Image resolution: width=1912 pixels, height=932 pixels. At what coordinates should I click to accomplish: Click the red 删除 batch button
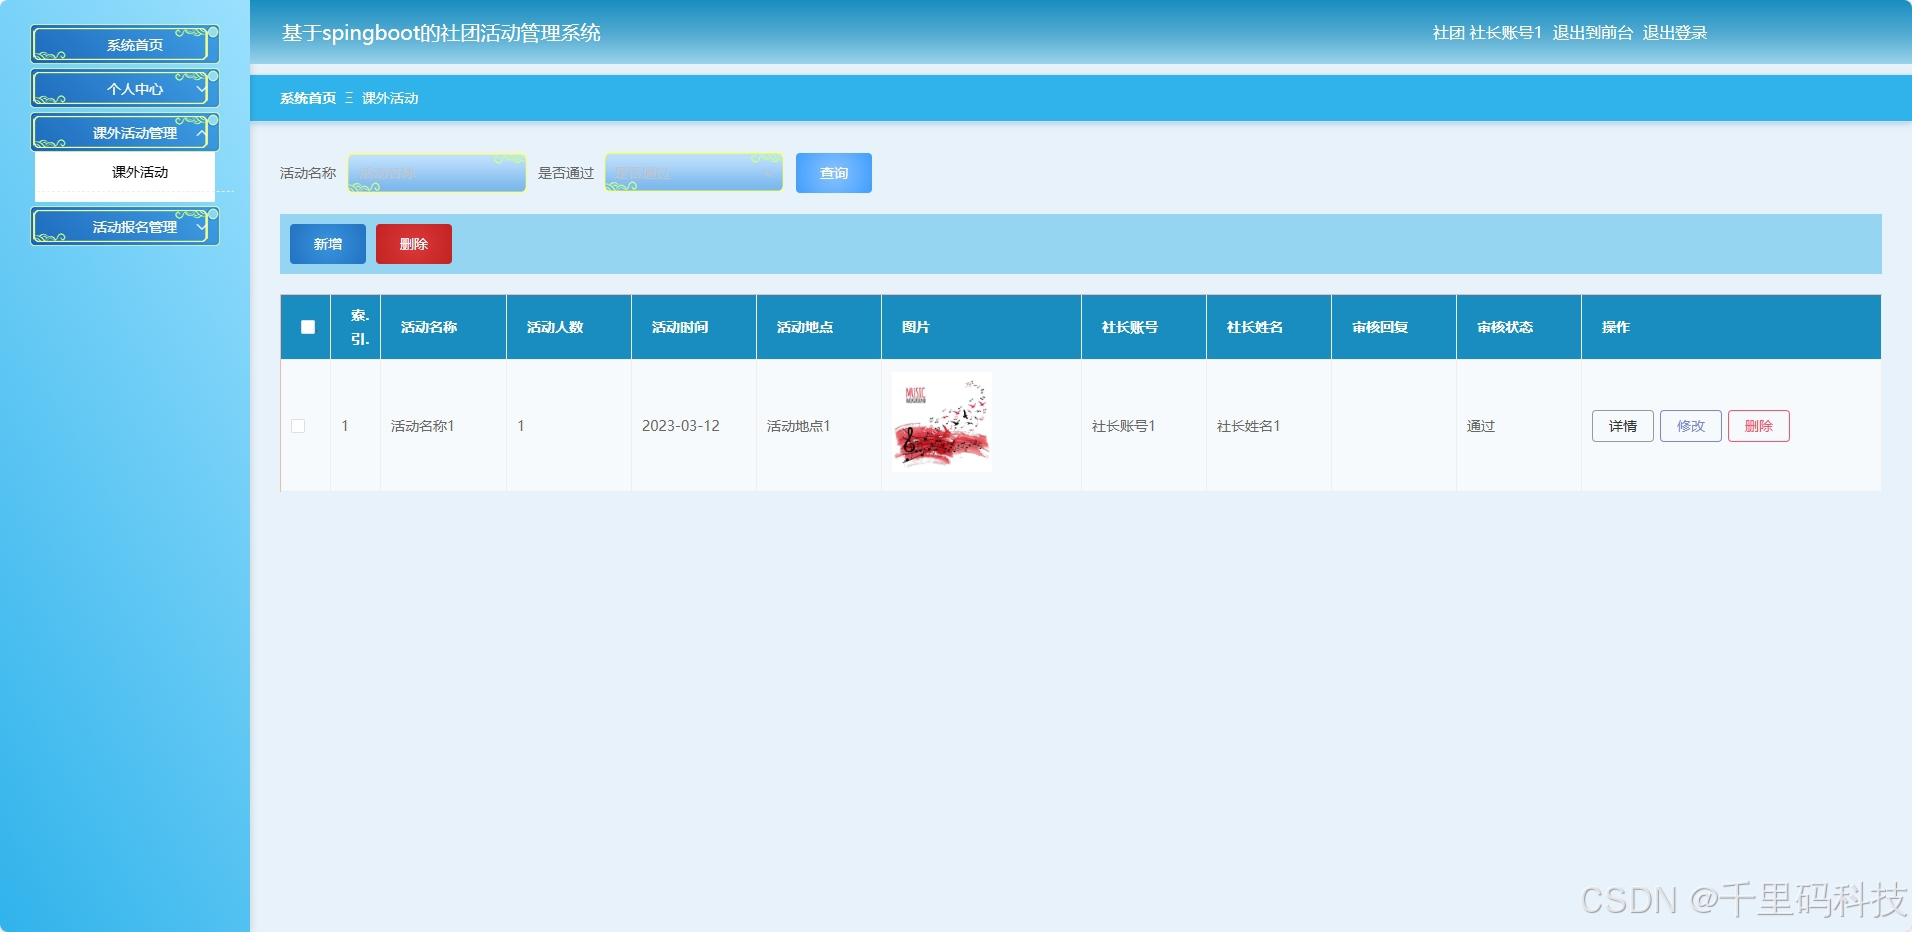tap(414, 244)
